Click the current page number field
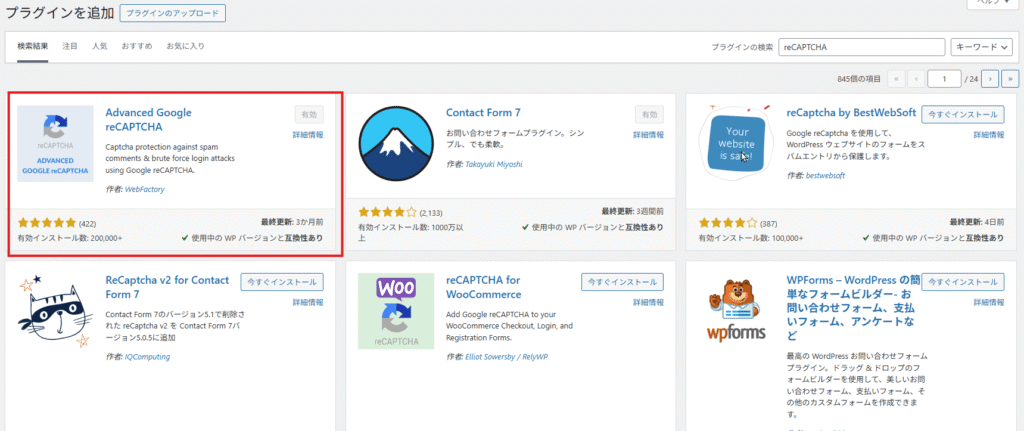 [x=945, y=78]
